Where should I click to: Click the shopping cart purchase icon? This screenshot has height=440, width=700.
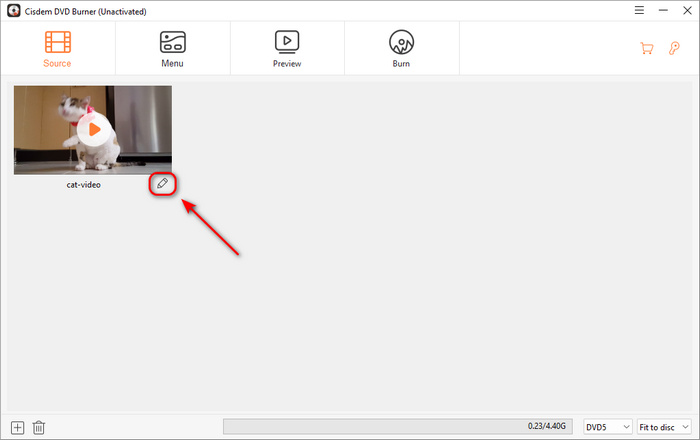pos(646,48)
